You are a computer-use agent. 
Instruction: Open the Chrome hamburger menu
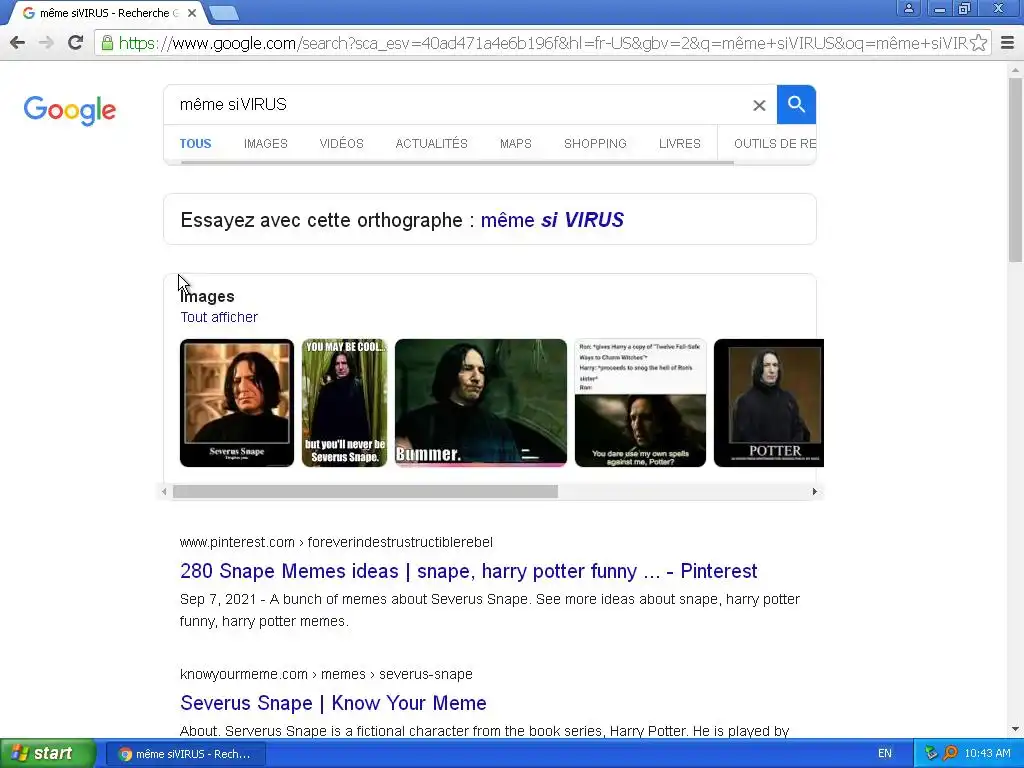1008,43
